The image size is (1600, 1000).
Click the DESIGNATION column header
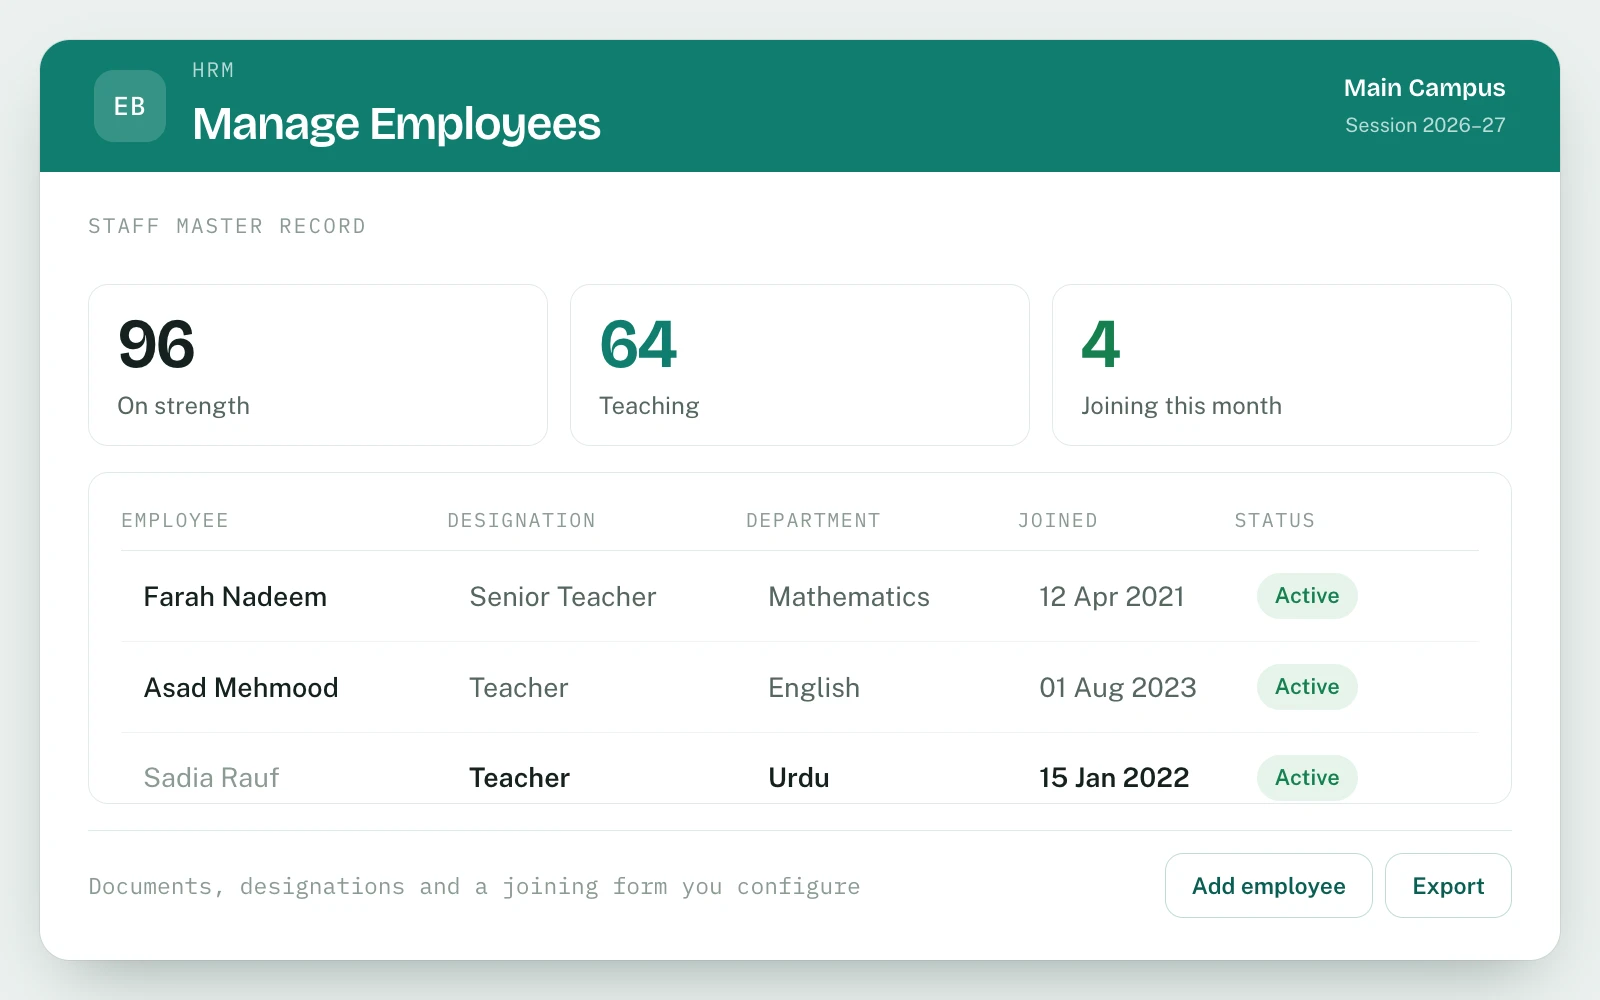[x=521, y=520]
